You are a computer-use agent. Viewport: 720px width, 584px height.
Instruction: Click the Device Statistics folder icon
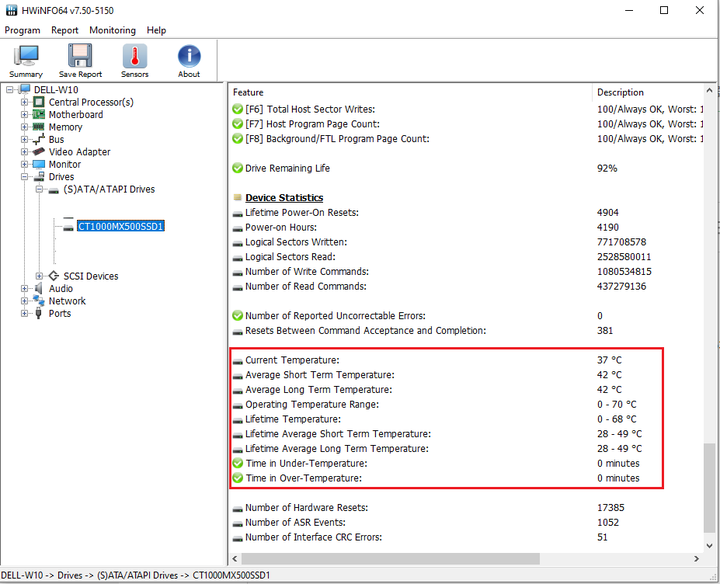[237, 197]
